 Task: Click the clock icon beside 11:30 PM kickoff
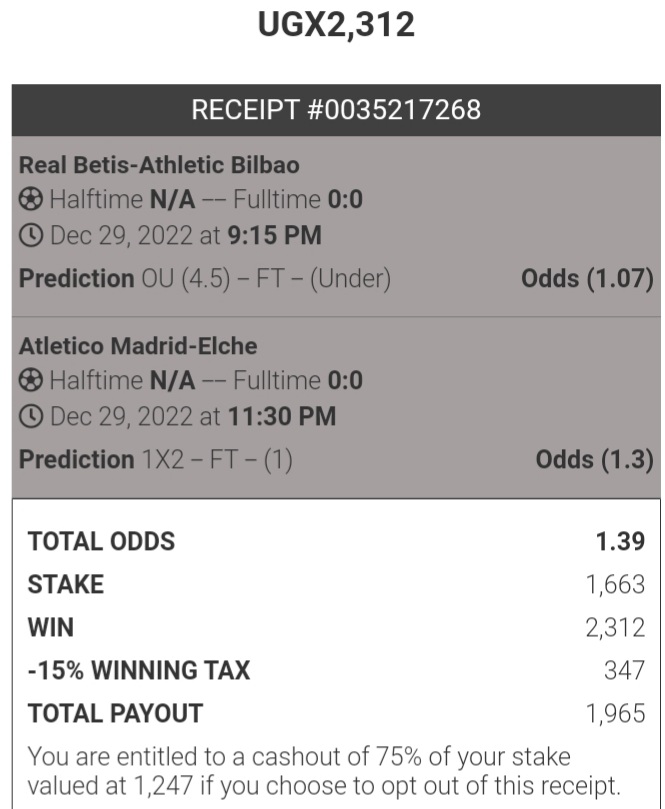(x=30, y=417)
